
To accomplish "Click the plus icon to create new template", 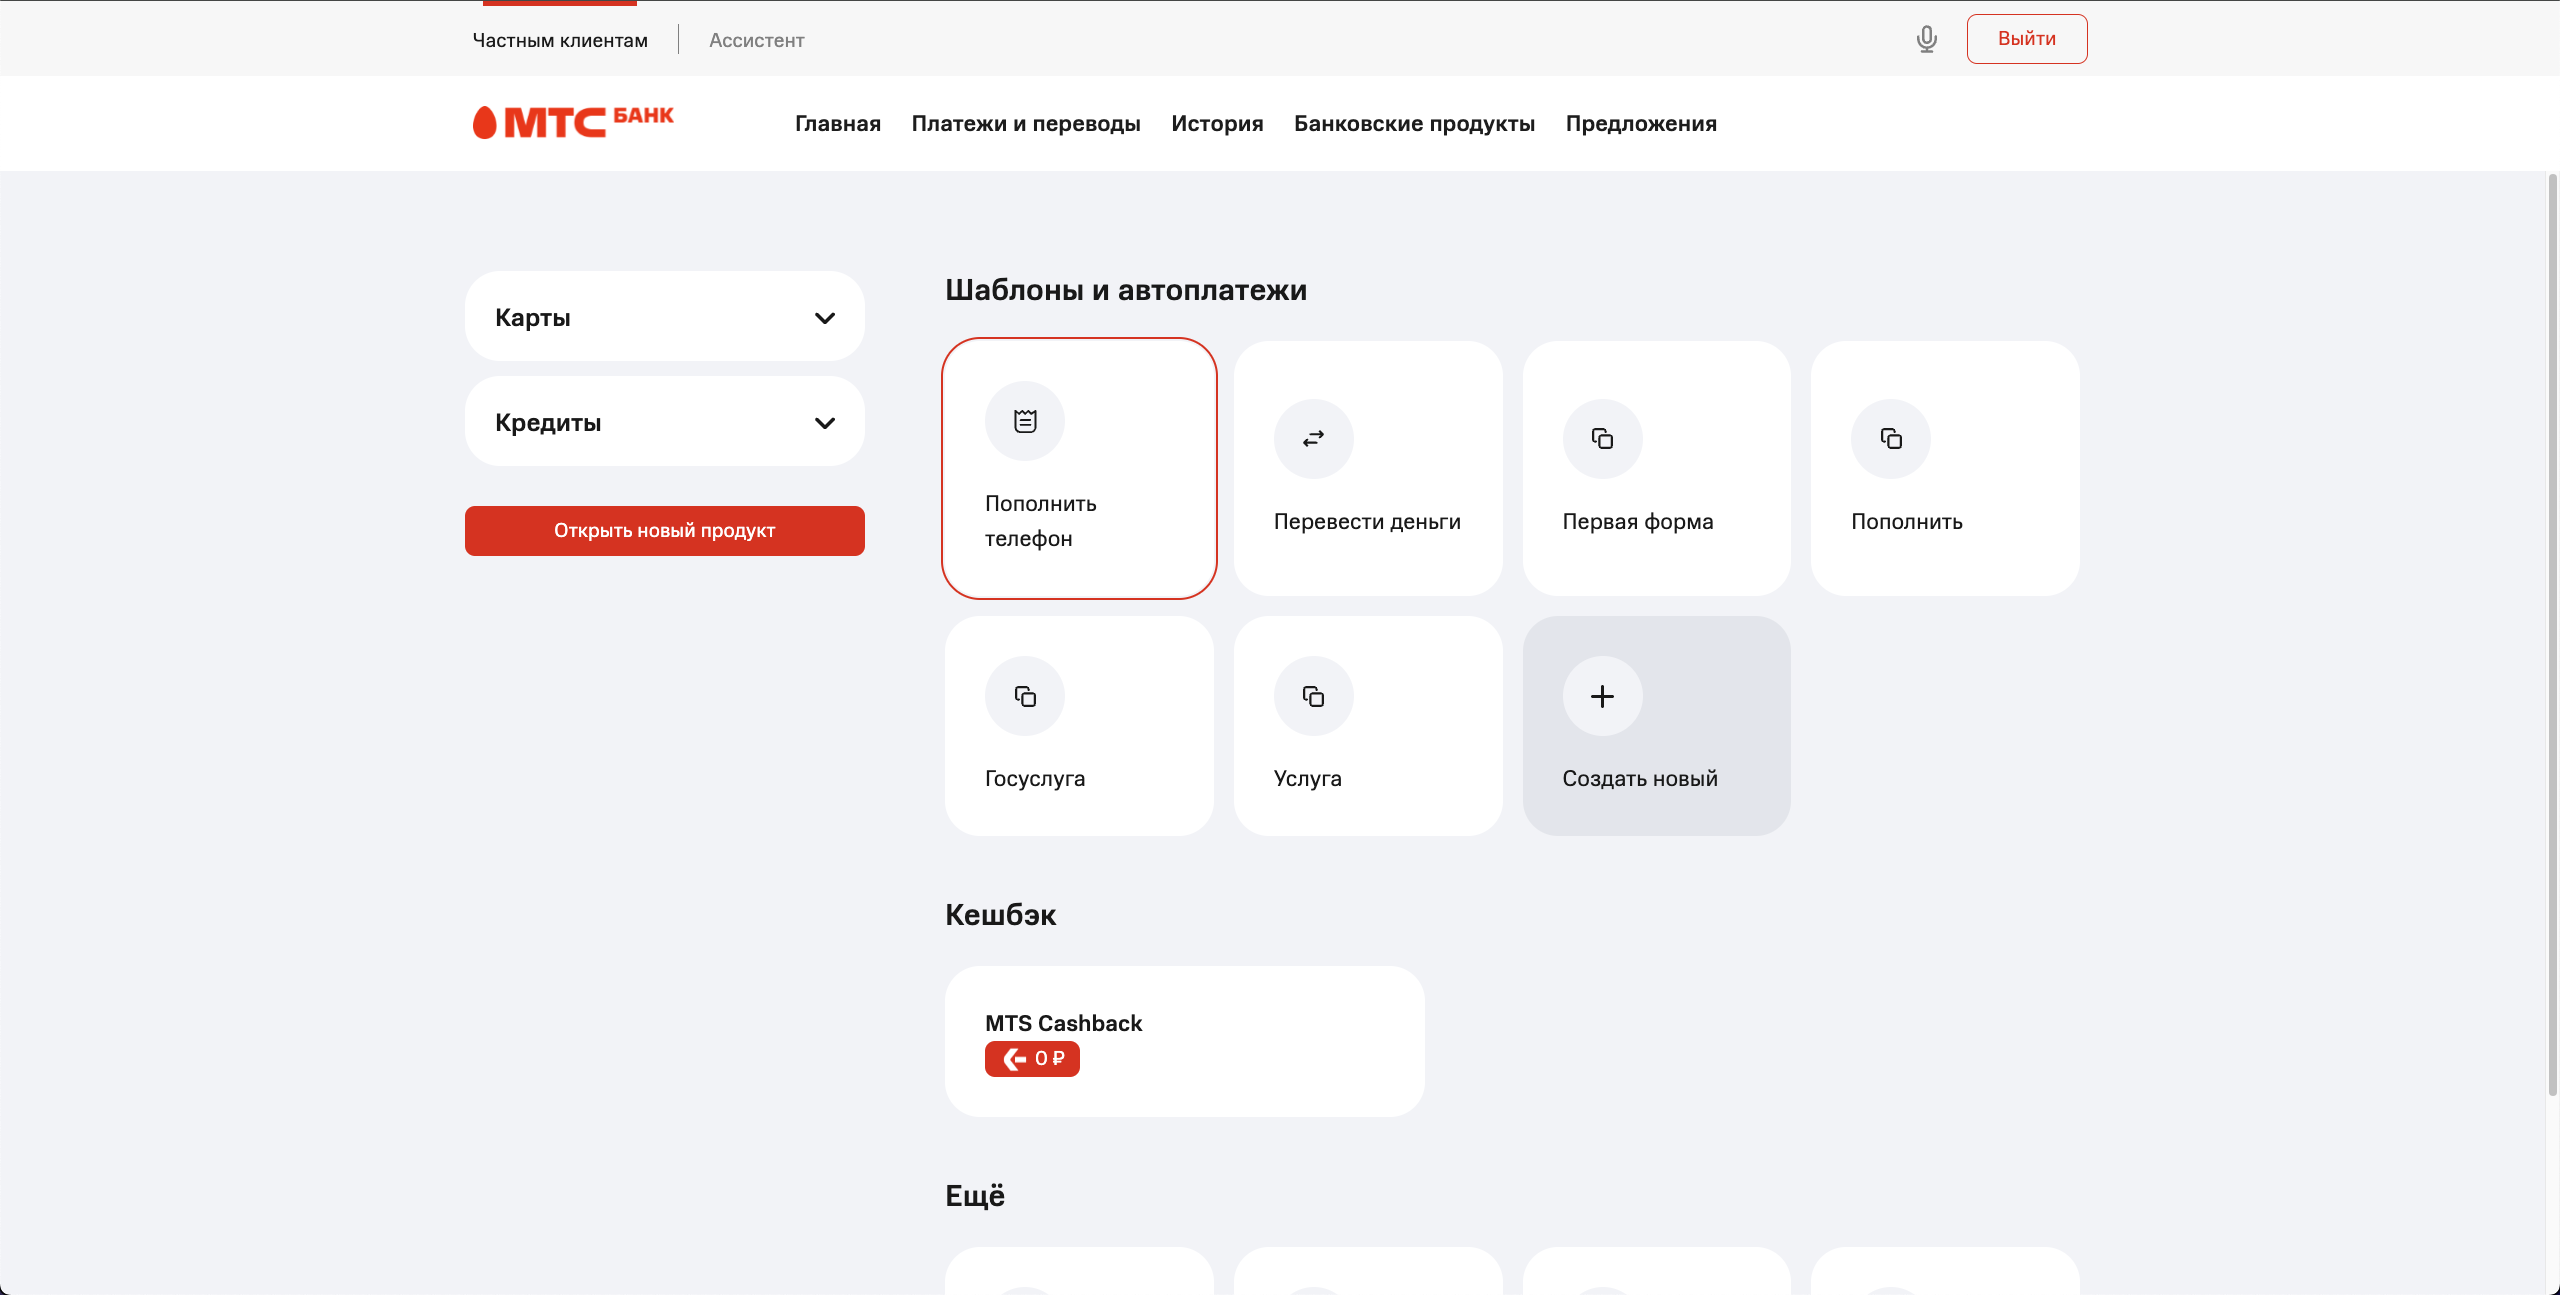I will click(1602, 696).
